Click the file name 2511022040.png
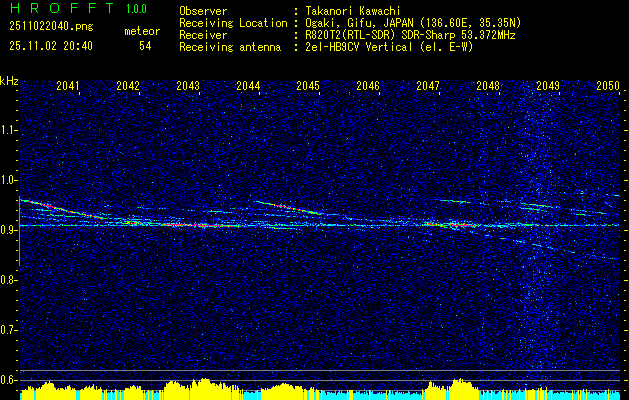629x400 pixels. click(51, 27)
